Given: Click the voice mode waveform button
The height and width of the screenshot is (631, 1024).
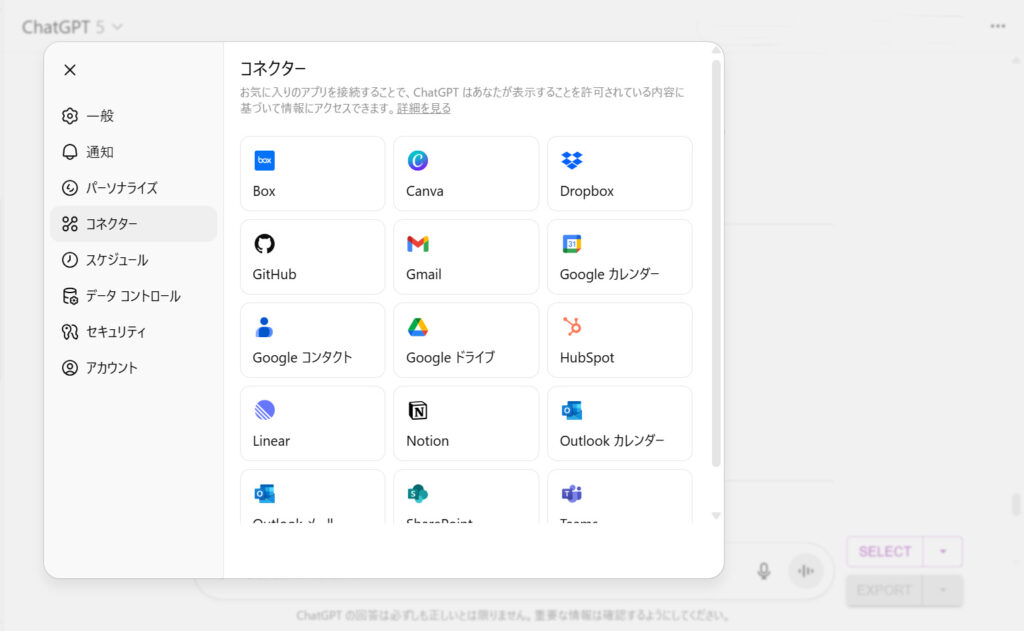Looking at the screenshot, I should coord(806,571).
